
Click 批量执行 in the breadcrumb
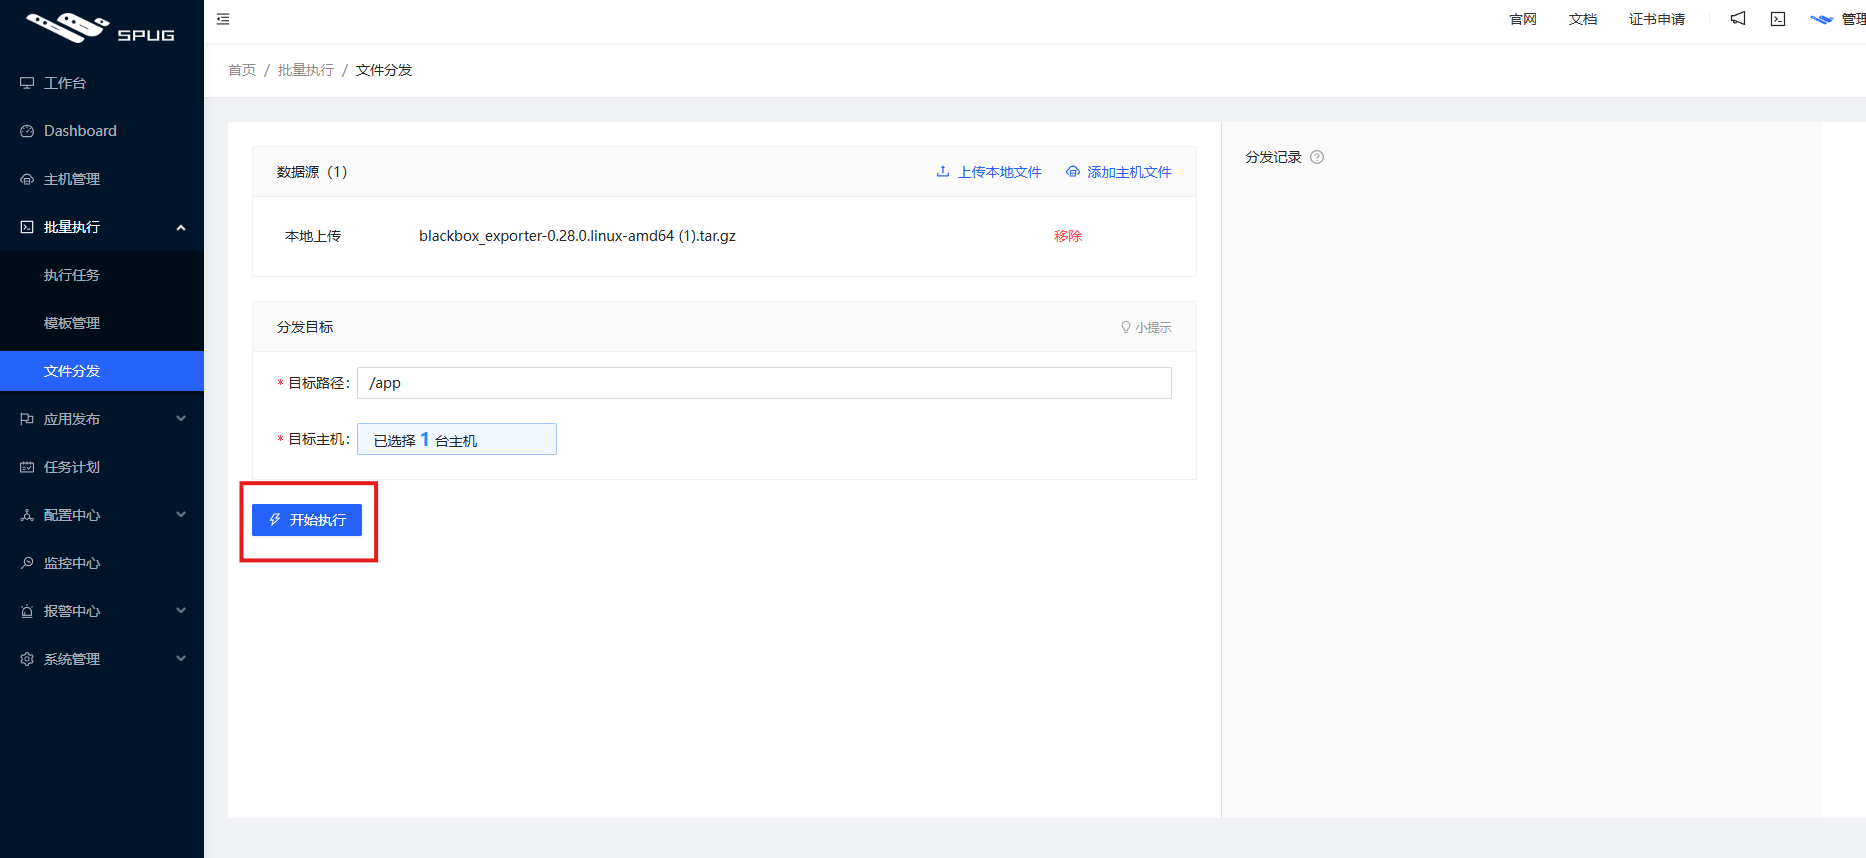306,70
